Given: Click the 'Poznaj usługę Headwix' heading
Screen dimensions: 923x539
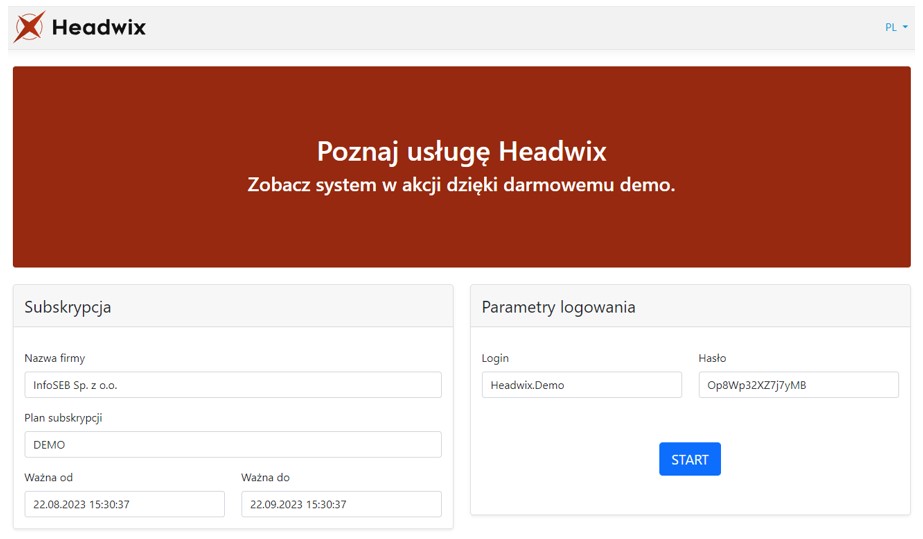Looking at the screenshot, I should 462,152.
